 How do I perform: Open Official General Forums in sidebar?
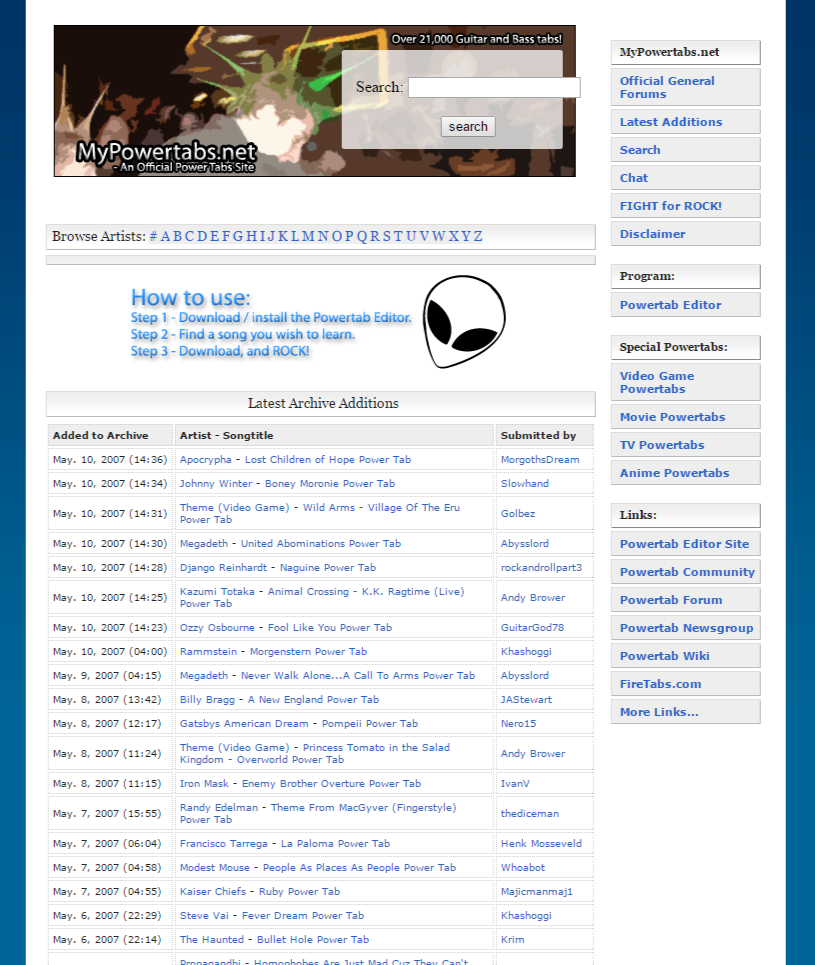[667, 88]
